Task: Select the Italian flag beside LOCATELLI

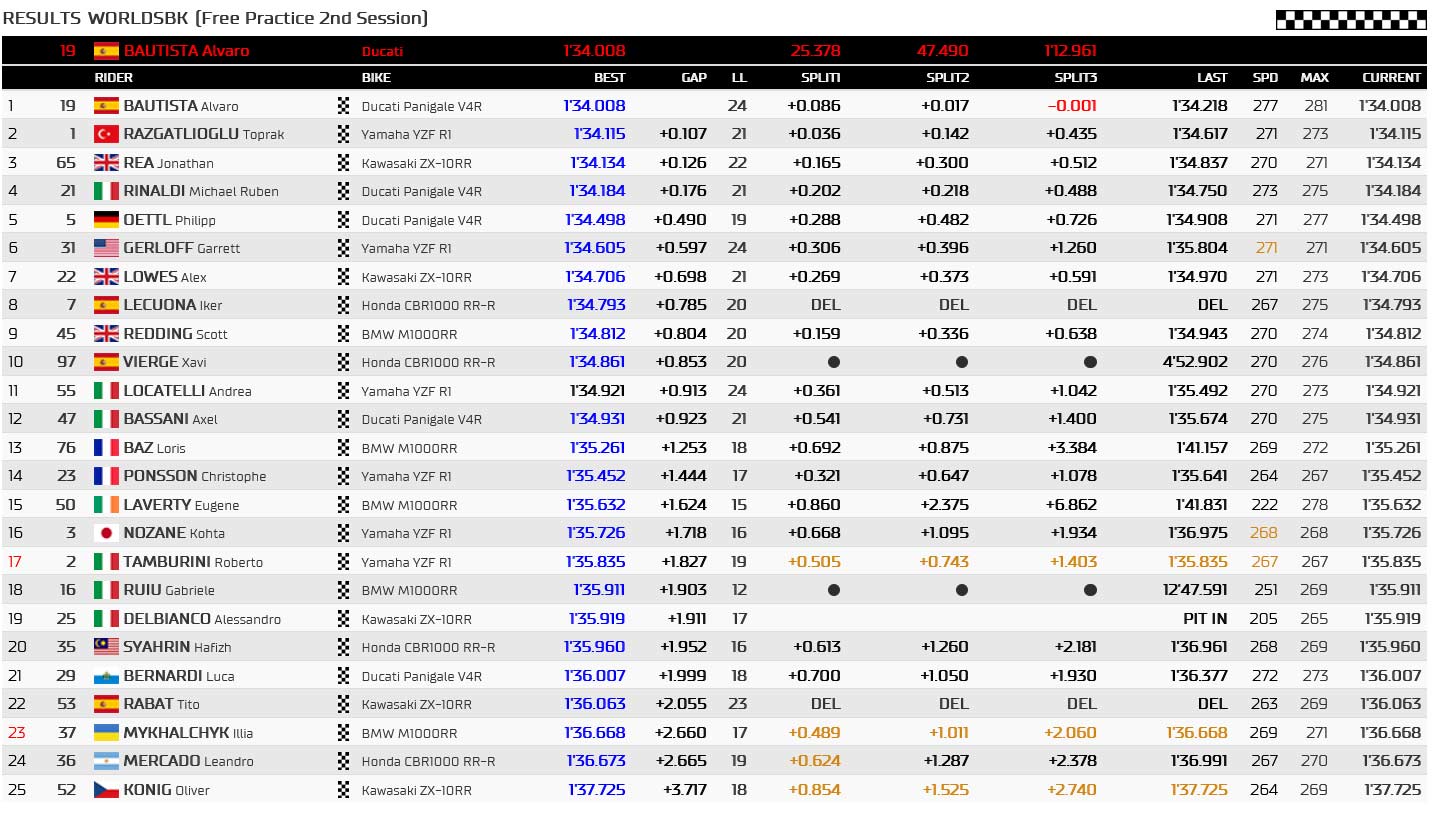Action: [x=106, y=390]
